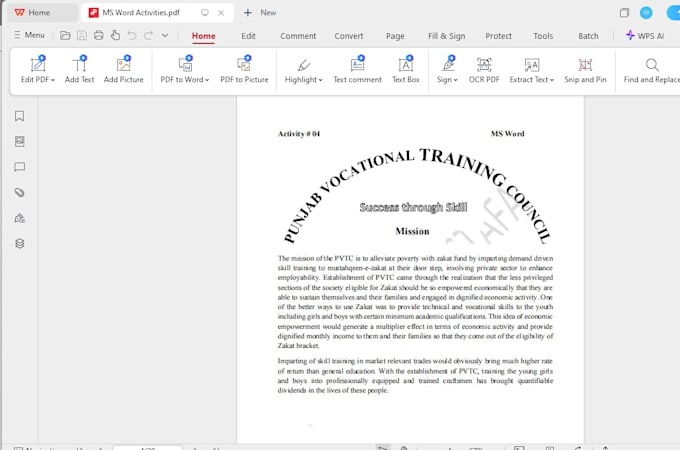Open the comments sidebar panel
The height and width of the screenshot is (450, 680).
20,167
